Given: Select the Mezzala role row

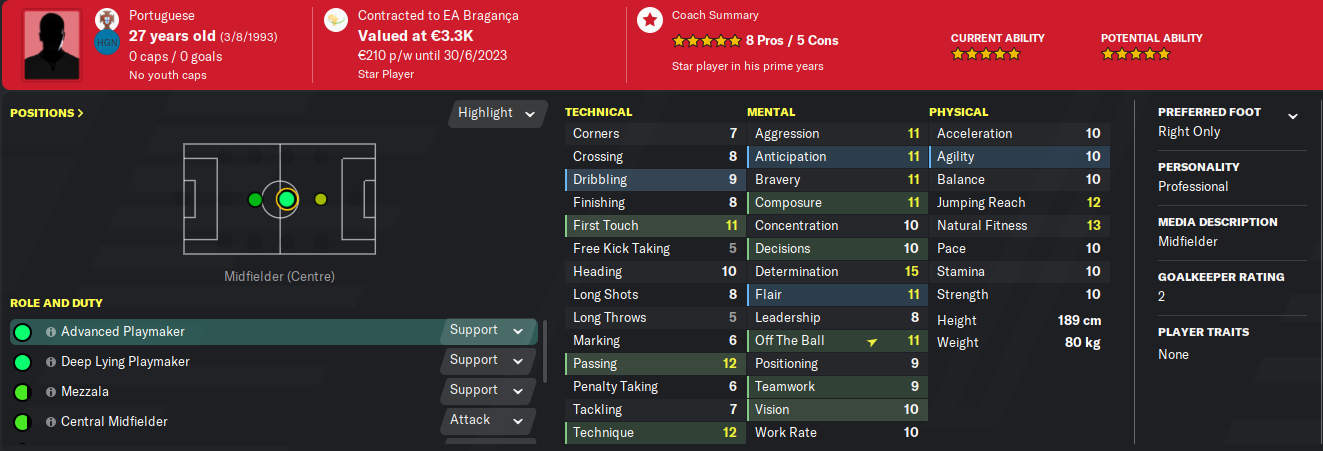Looking at the screenshot, I should (240, 392).
